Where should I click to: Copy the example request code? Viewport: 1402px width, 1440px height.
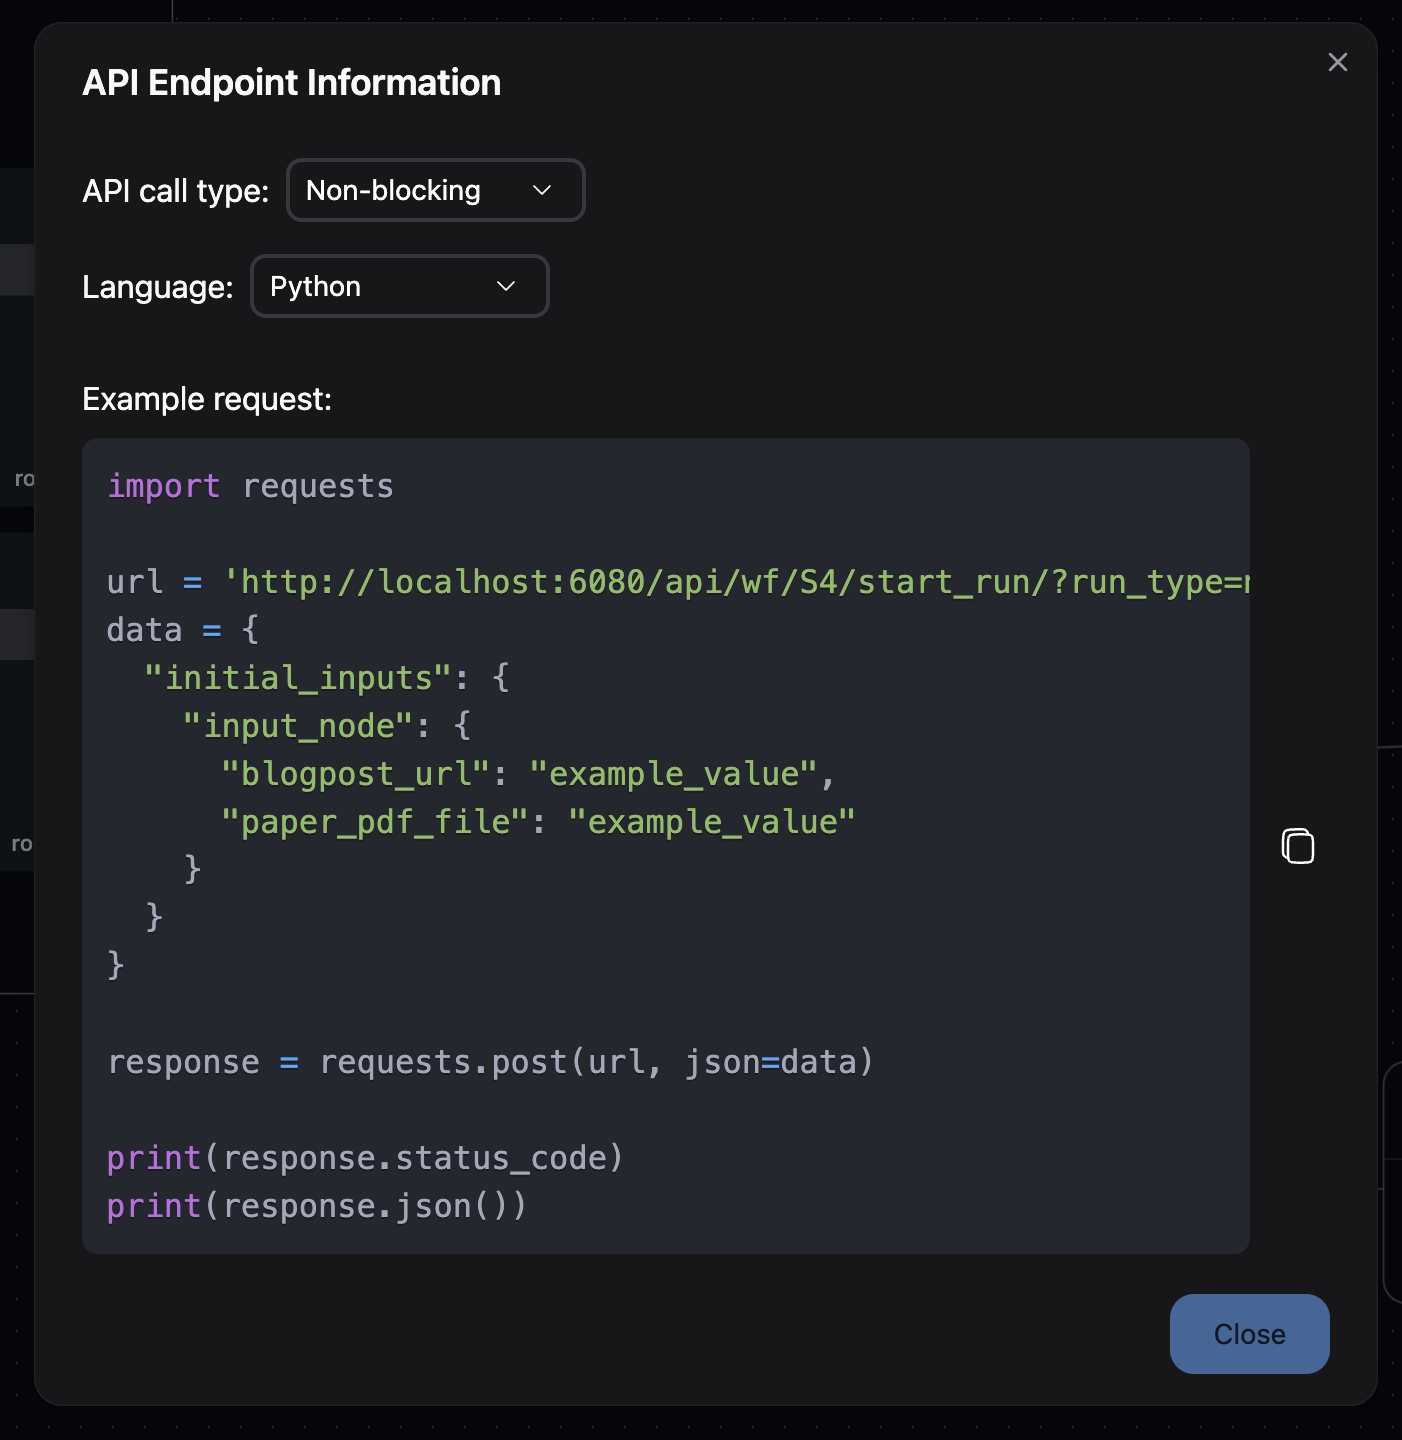click(x=1298, y=846)
